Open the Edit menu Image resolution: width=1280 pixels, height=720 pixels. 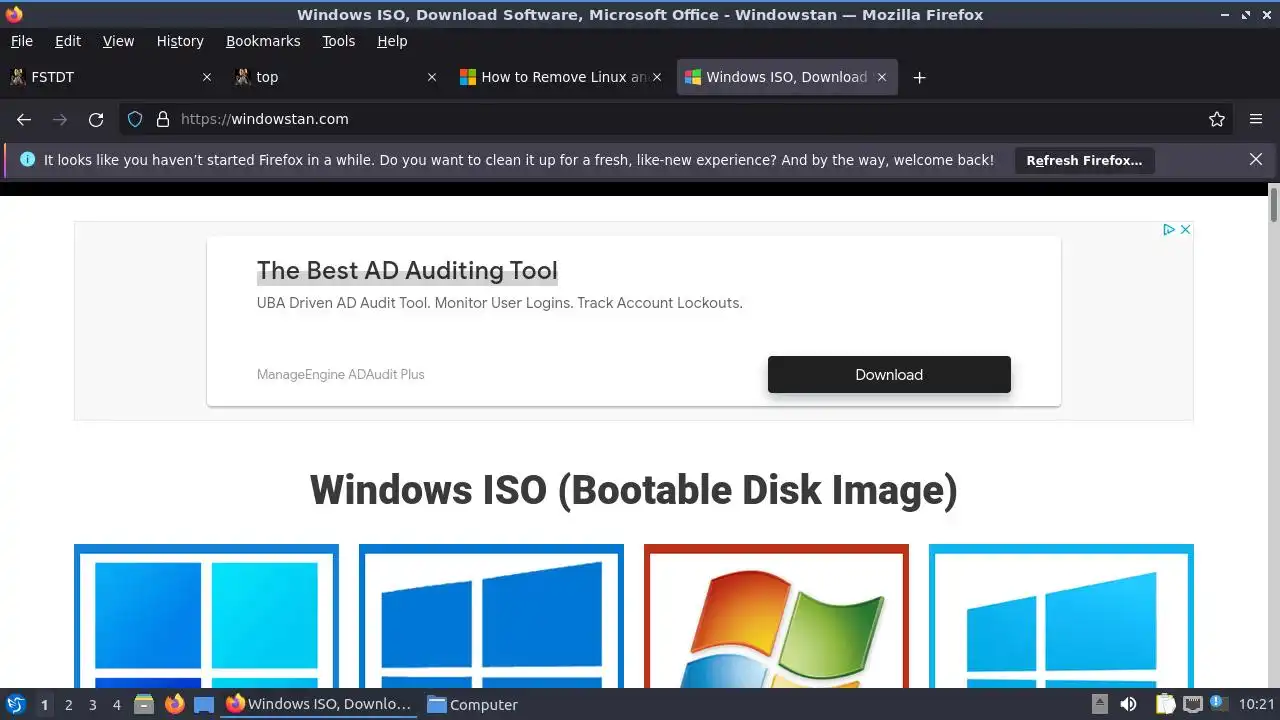(68, 41)
